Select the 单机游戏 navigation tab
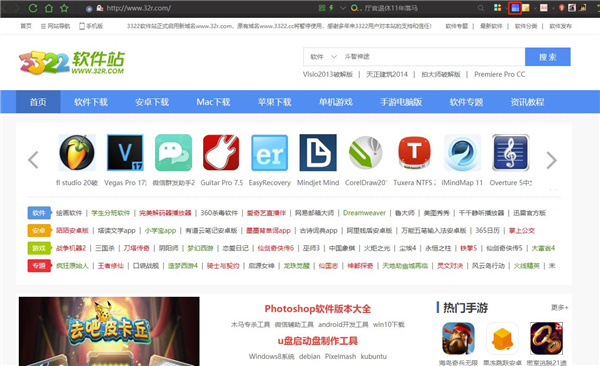The width and height of the screenshot is (600, 366). [x=336, y=102]
